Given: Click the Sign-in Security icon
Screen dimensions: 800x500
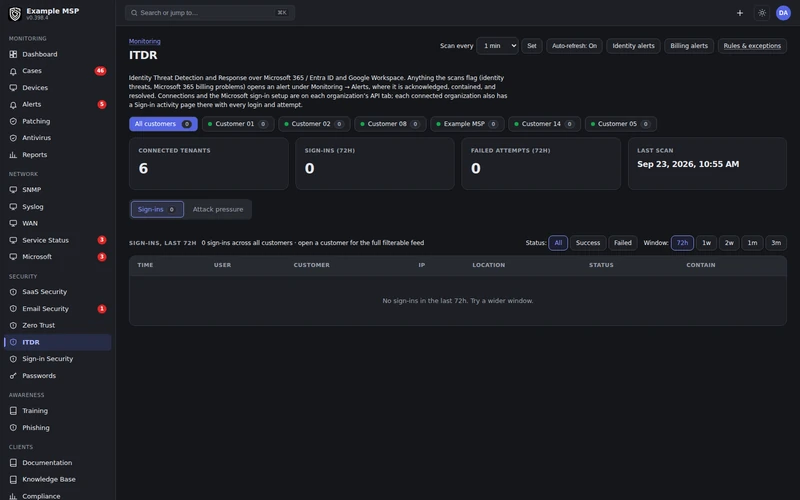Looking at the screenshot, I should pos(13,359).
